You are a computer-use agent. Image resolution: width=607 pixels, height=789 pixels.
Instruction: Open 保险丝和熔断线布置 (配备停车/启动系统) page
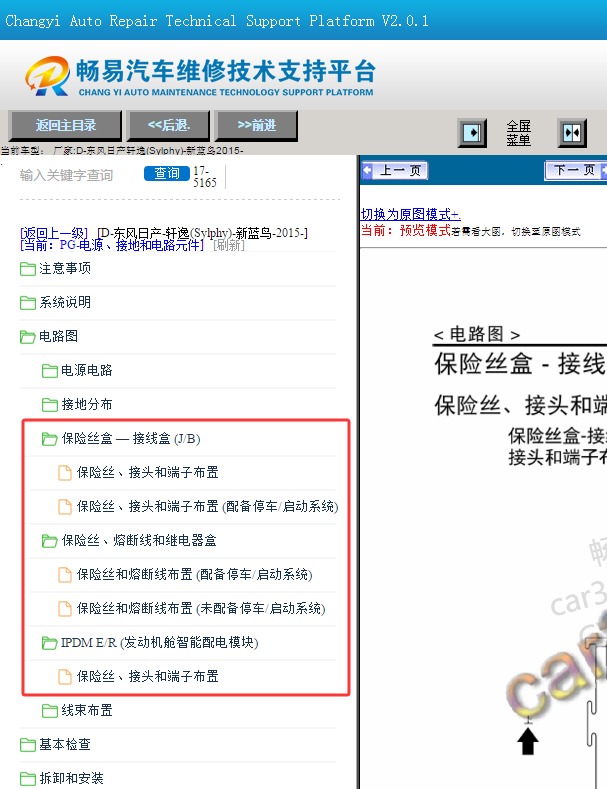(194, 574)
